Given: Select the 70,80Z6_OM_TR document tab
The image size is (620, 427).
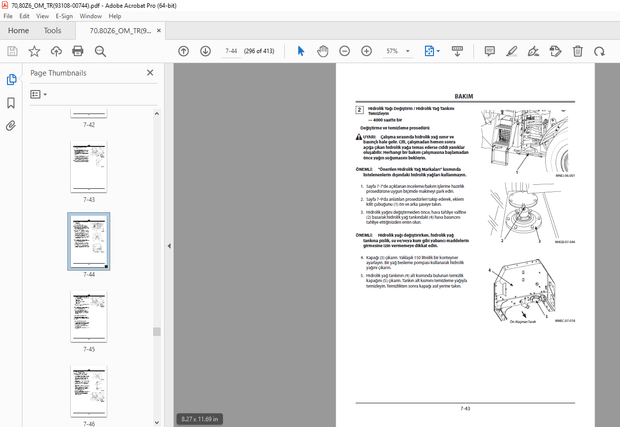Looking at the screenshot, I should tap(120, 30).
